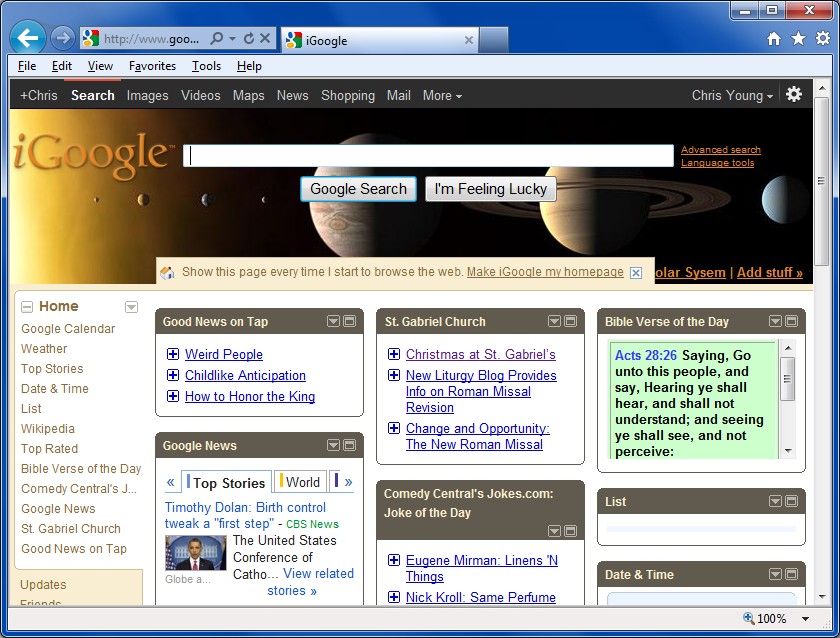Open the File menu
Viewport: 840px width, 638px height.
27,66
